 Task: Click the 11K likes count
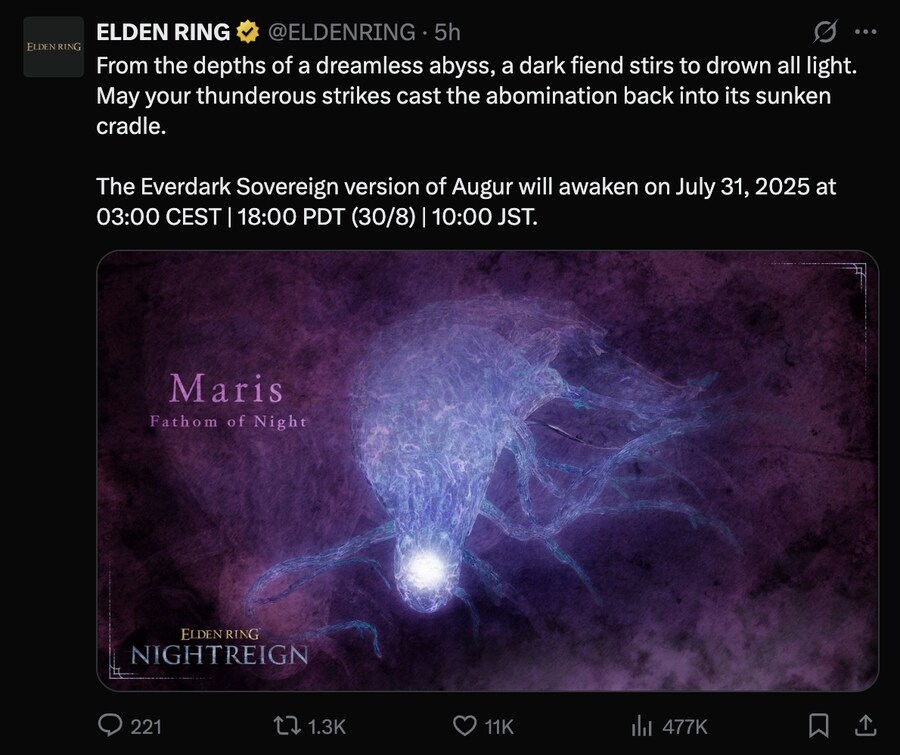pyautogui.click(x=498, y=726)
